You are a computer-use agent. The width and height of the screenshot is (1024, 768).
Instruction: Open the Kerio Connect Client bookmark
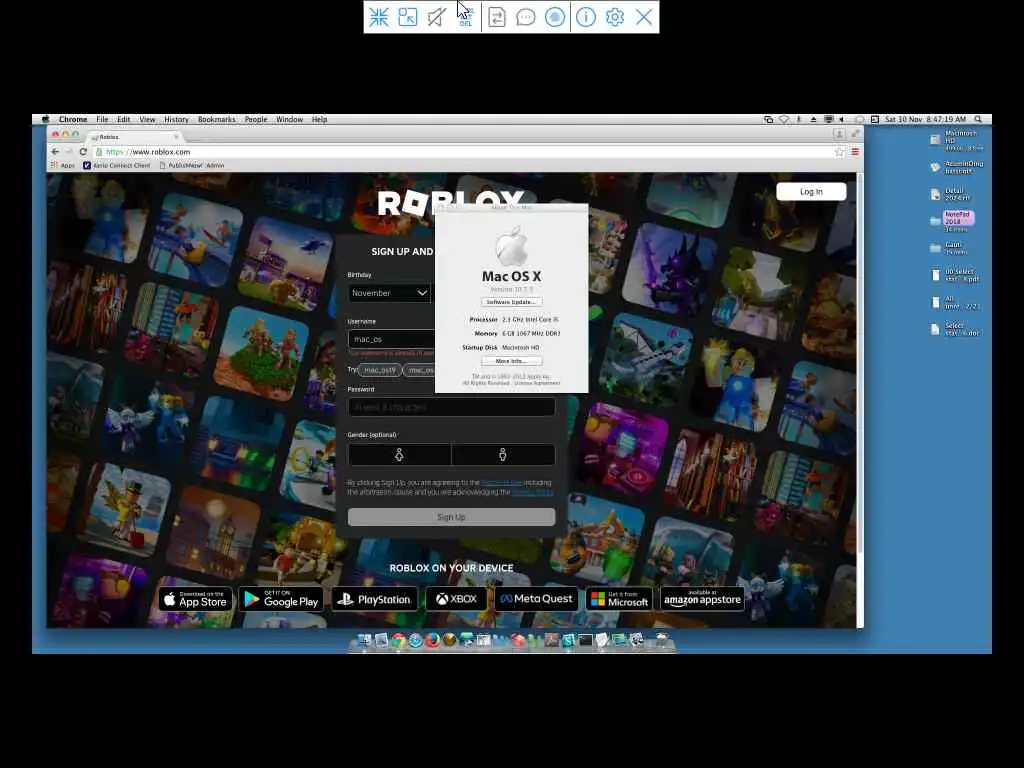click(117, 165)
